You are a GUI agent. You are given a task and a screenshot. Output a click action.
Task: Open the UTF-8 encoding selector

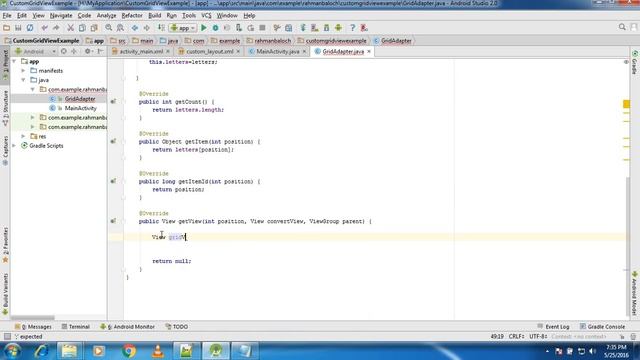(538, 337)
